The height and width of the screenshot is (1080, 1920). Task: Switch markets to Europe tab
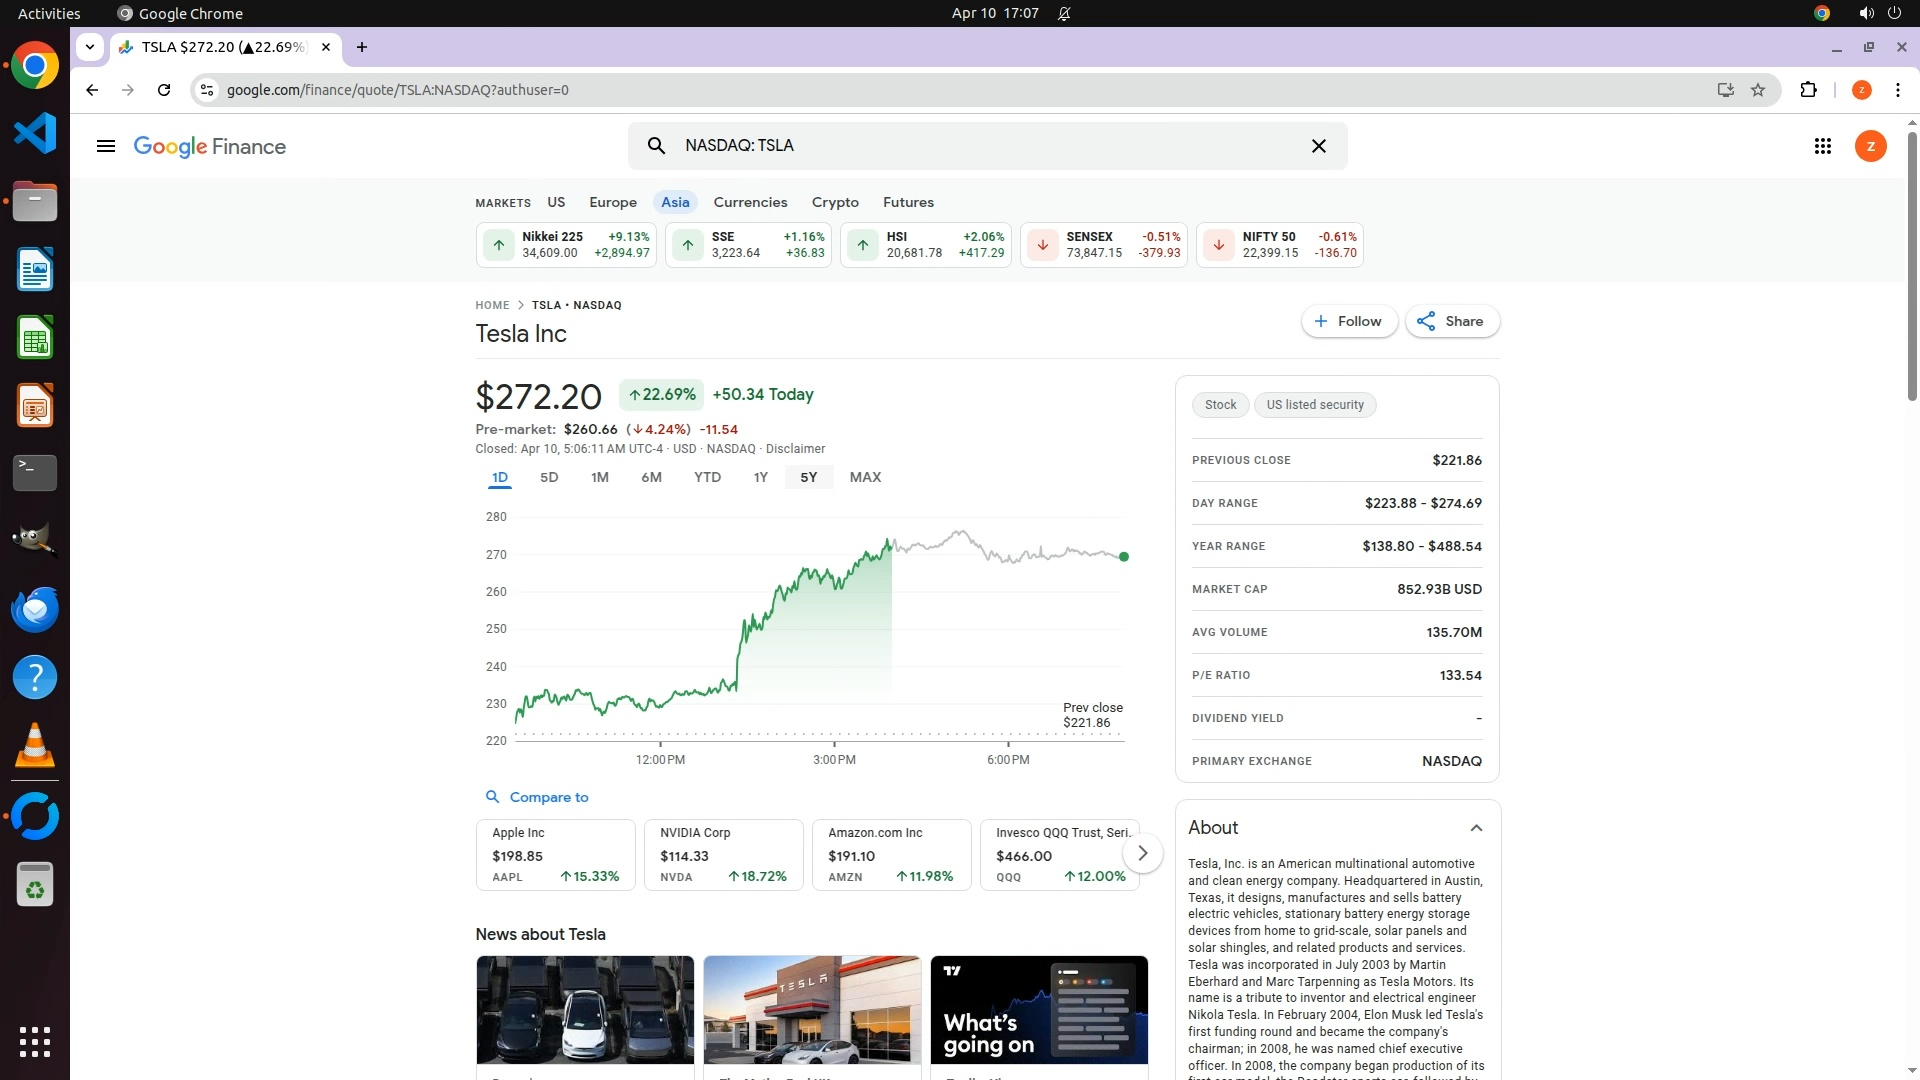[612, 202]
